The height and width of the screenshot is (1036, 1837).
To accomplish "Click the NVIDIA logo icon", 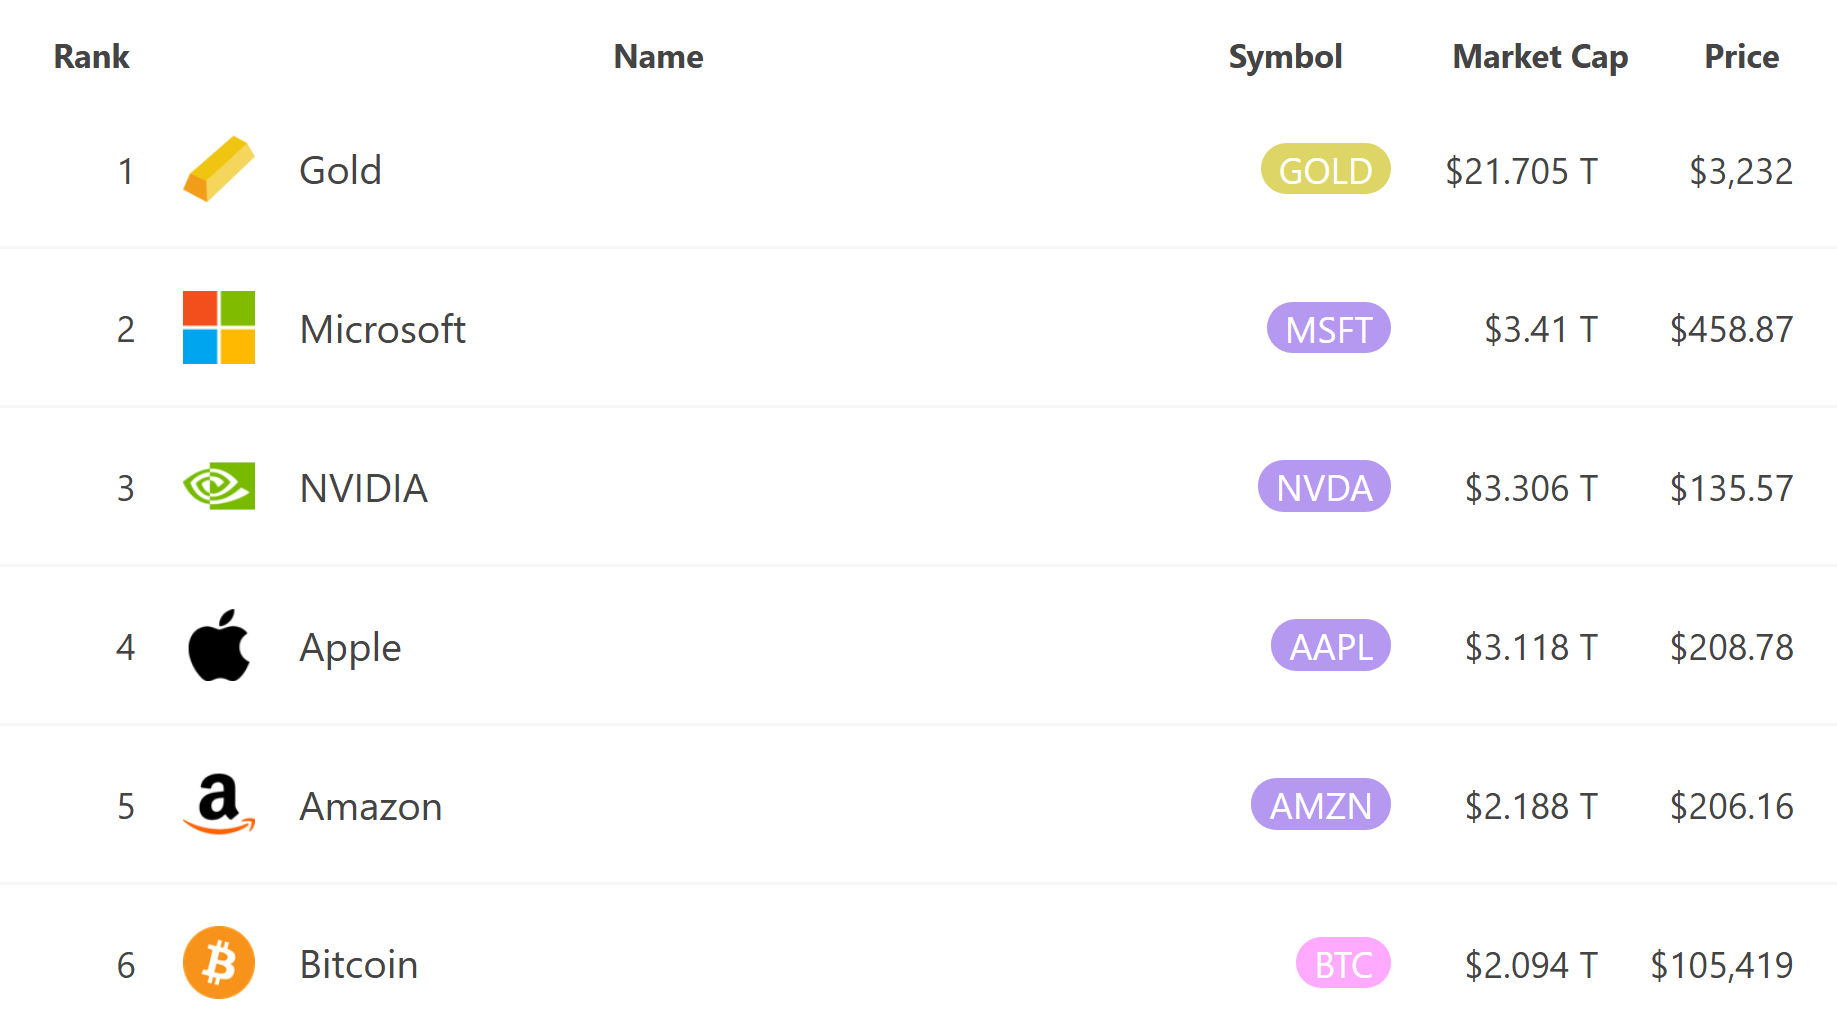I will [219, 486].
